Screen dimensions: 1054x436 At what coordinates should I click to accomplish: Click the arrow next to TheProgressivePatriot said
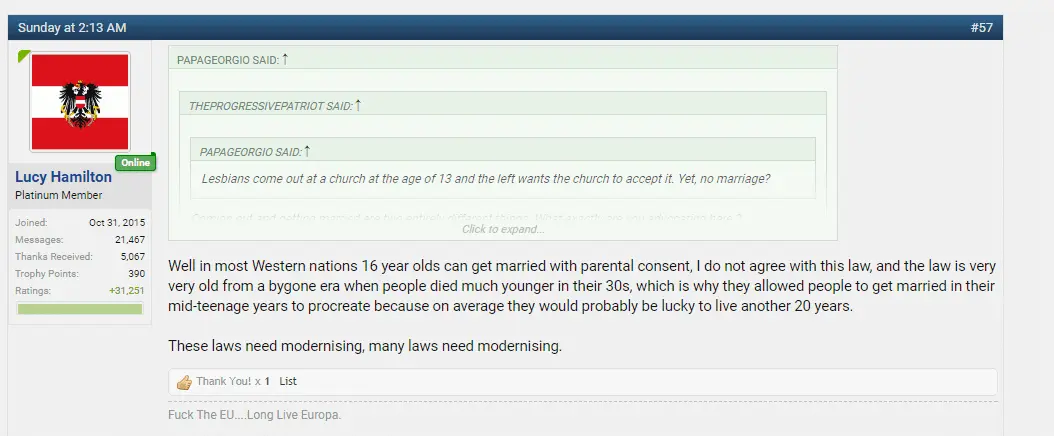[x=358, y=104]
